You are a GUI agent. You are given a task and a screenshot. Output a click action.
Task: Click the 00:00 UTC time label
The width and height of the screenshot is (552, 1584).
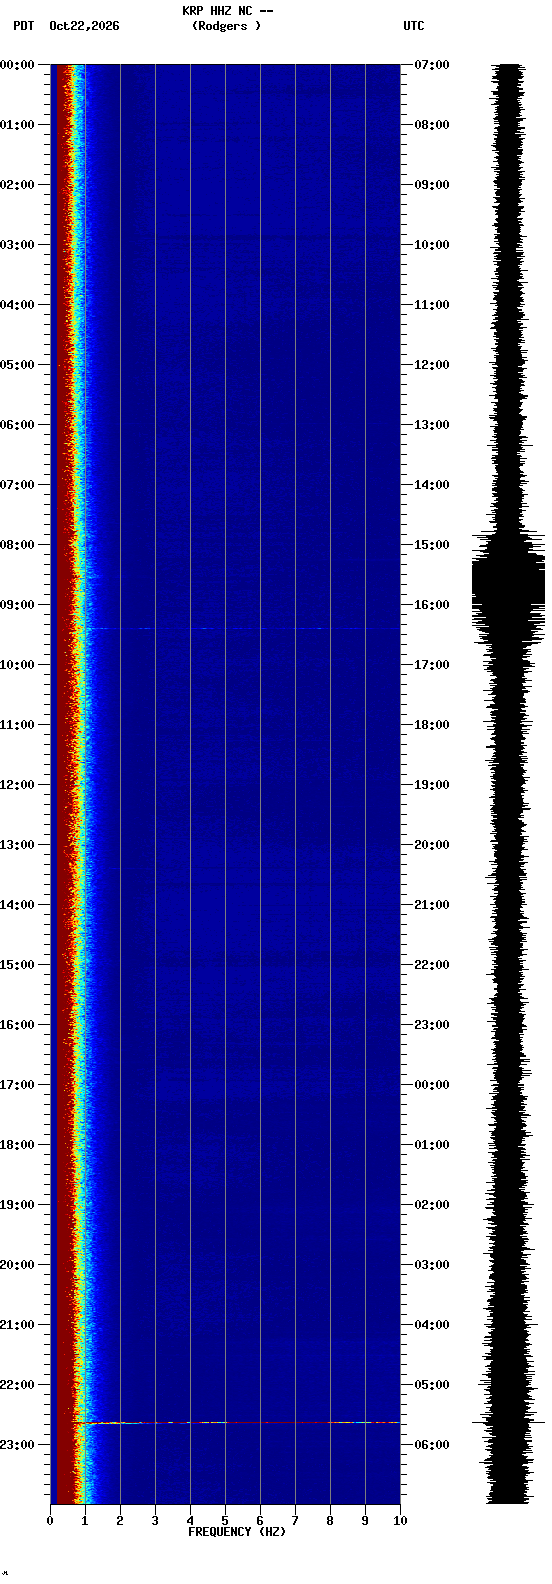click(x=432, y=1085)
